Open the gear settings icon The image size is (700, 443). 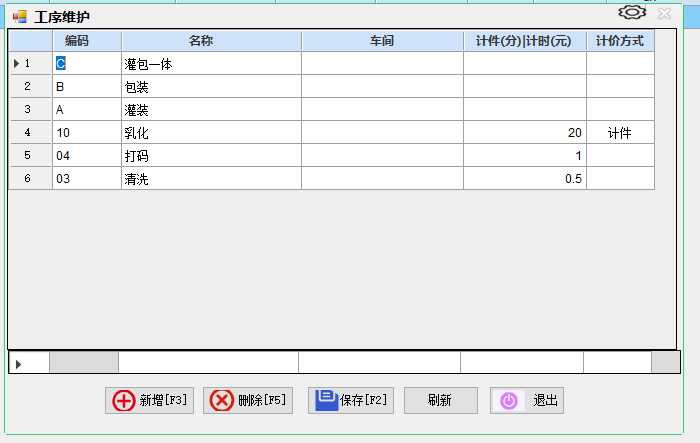pos(631,13)
